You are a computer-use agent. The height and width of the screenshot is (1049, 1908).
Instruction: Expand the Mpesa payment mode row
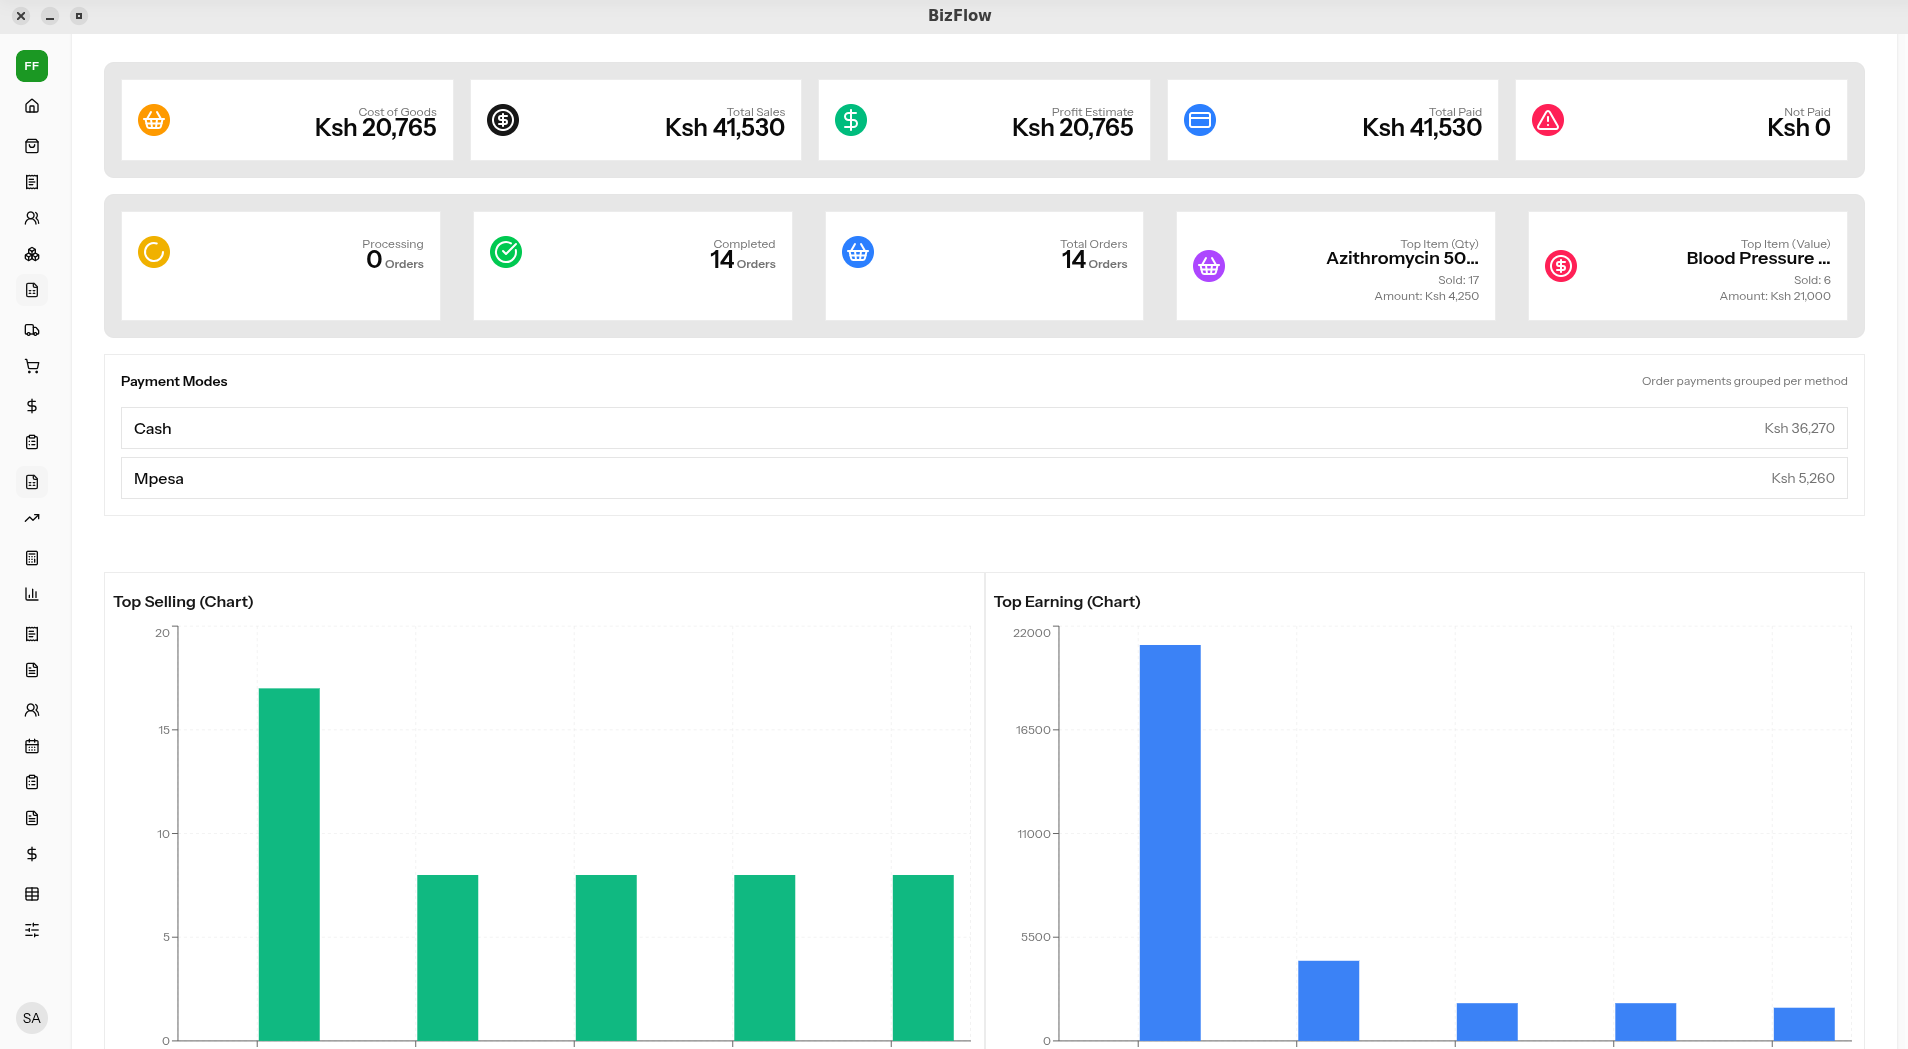(984, 478)
